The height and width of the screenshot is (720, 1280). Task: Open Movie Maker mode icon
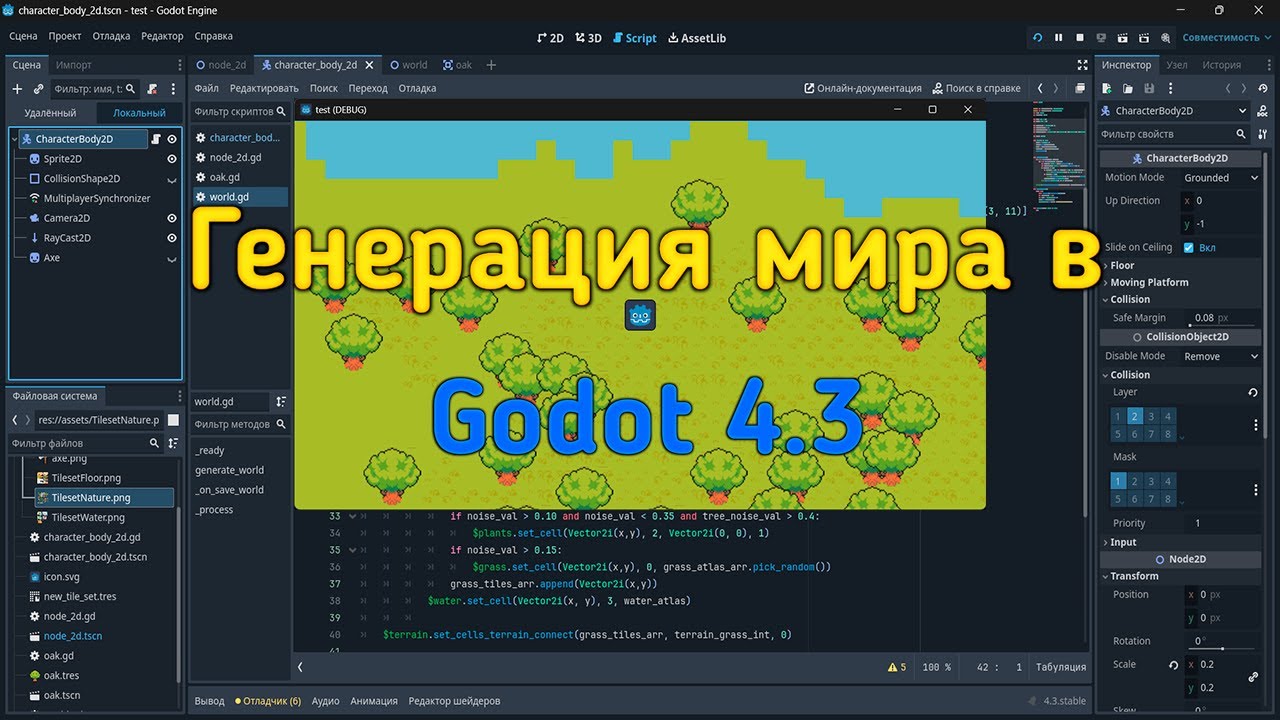(x=1166, y=37)
